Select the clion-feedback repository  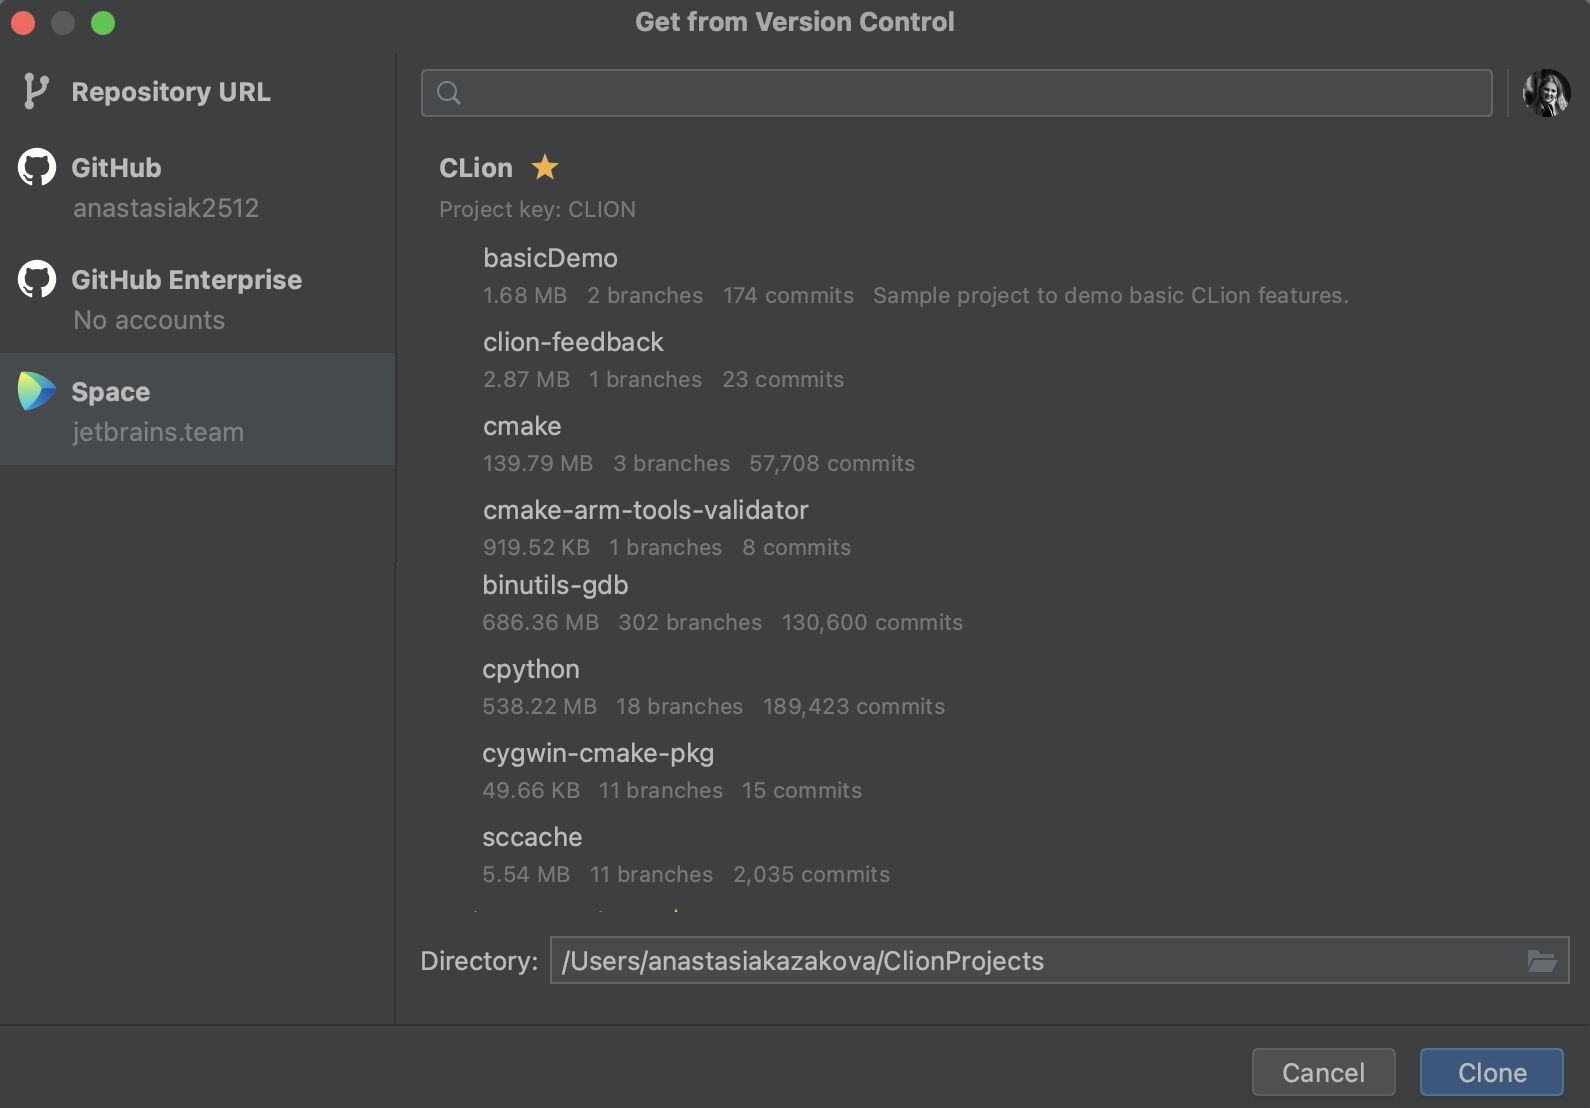coord(573,342)
